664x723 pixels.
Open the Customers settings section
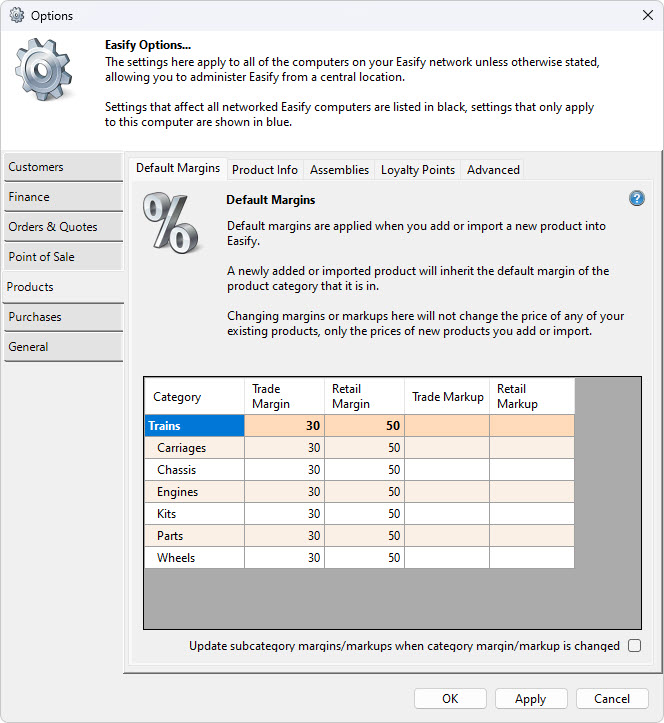(x=63, y=167)
